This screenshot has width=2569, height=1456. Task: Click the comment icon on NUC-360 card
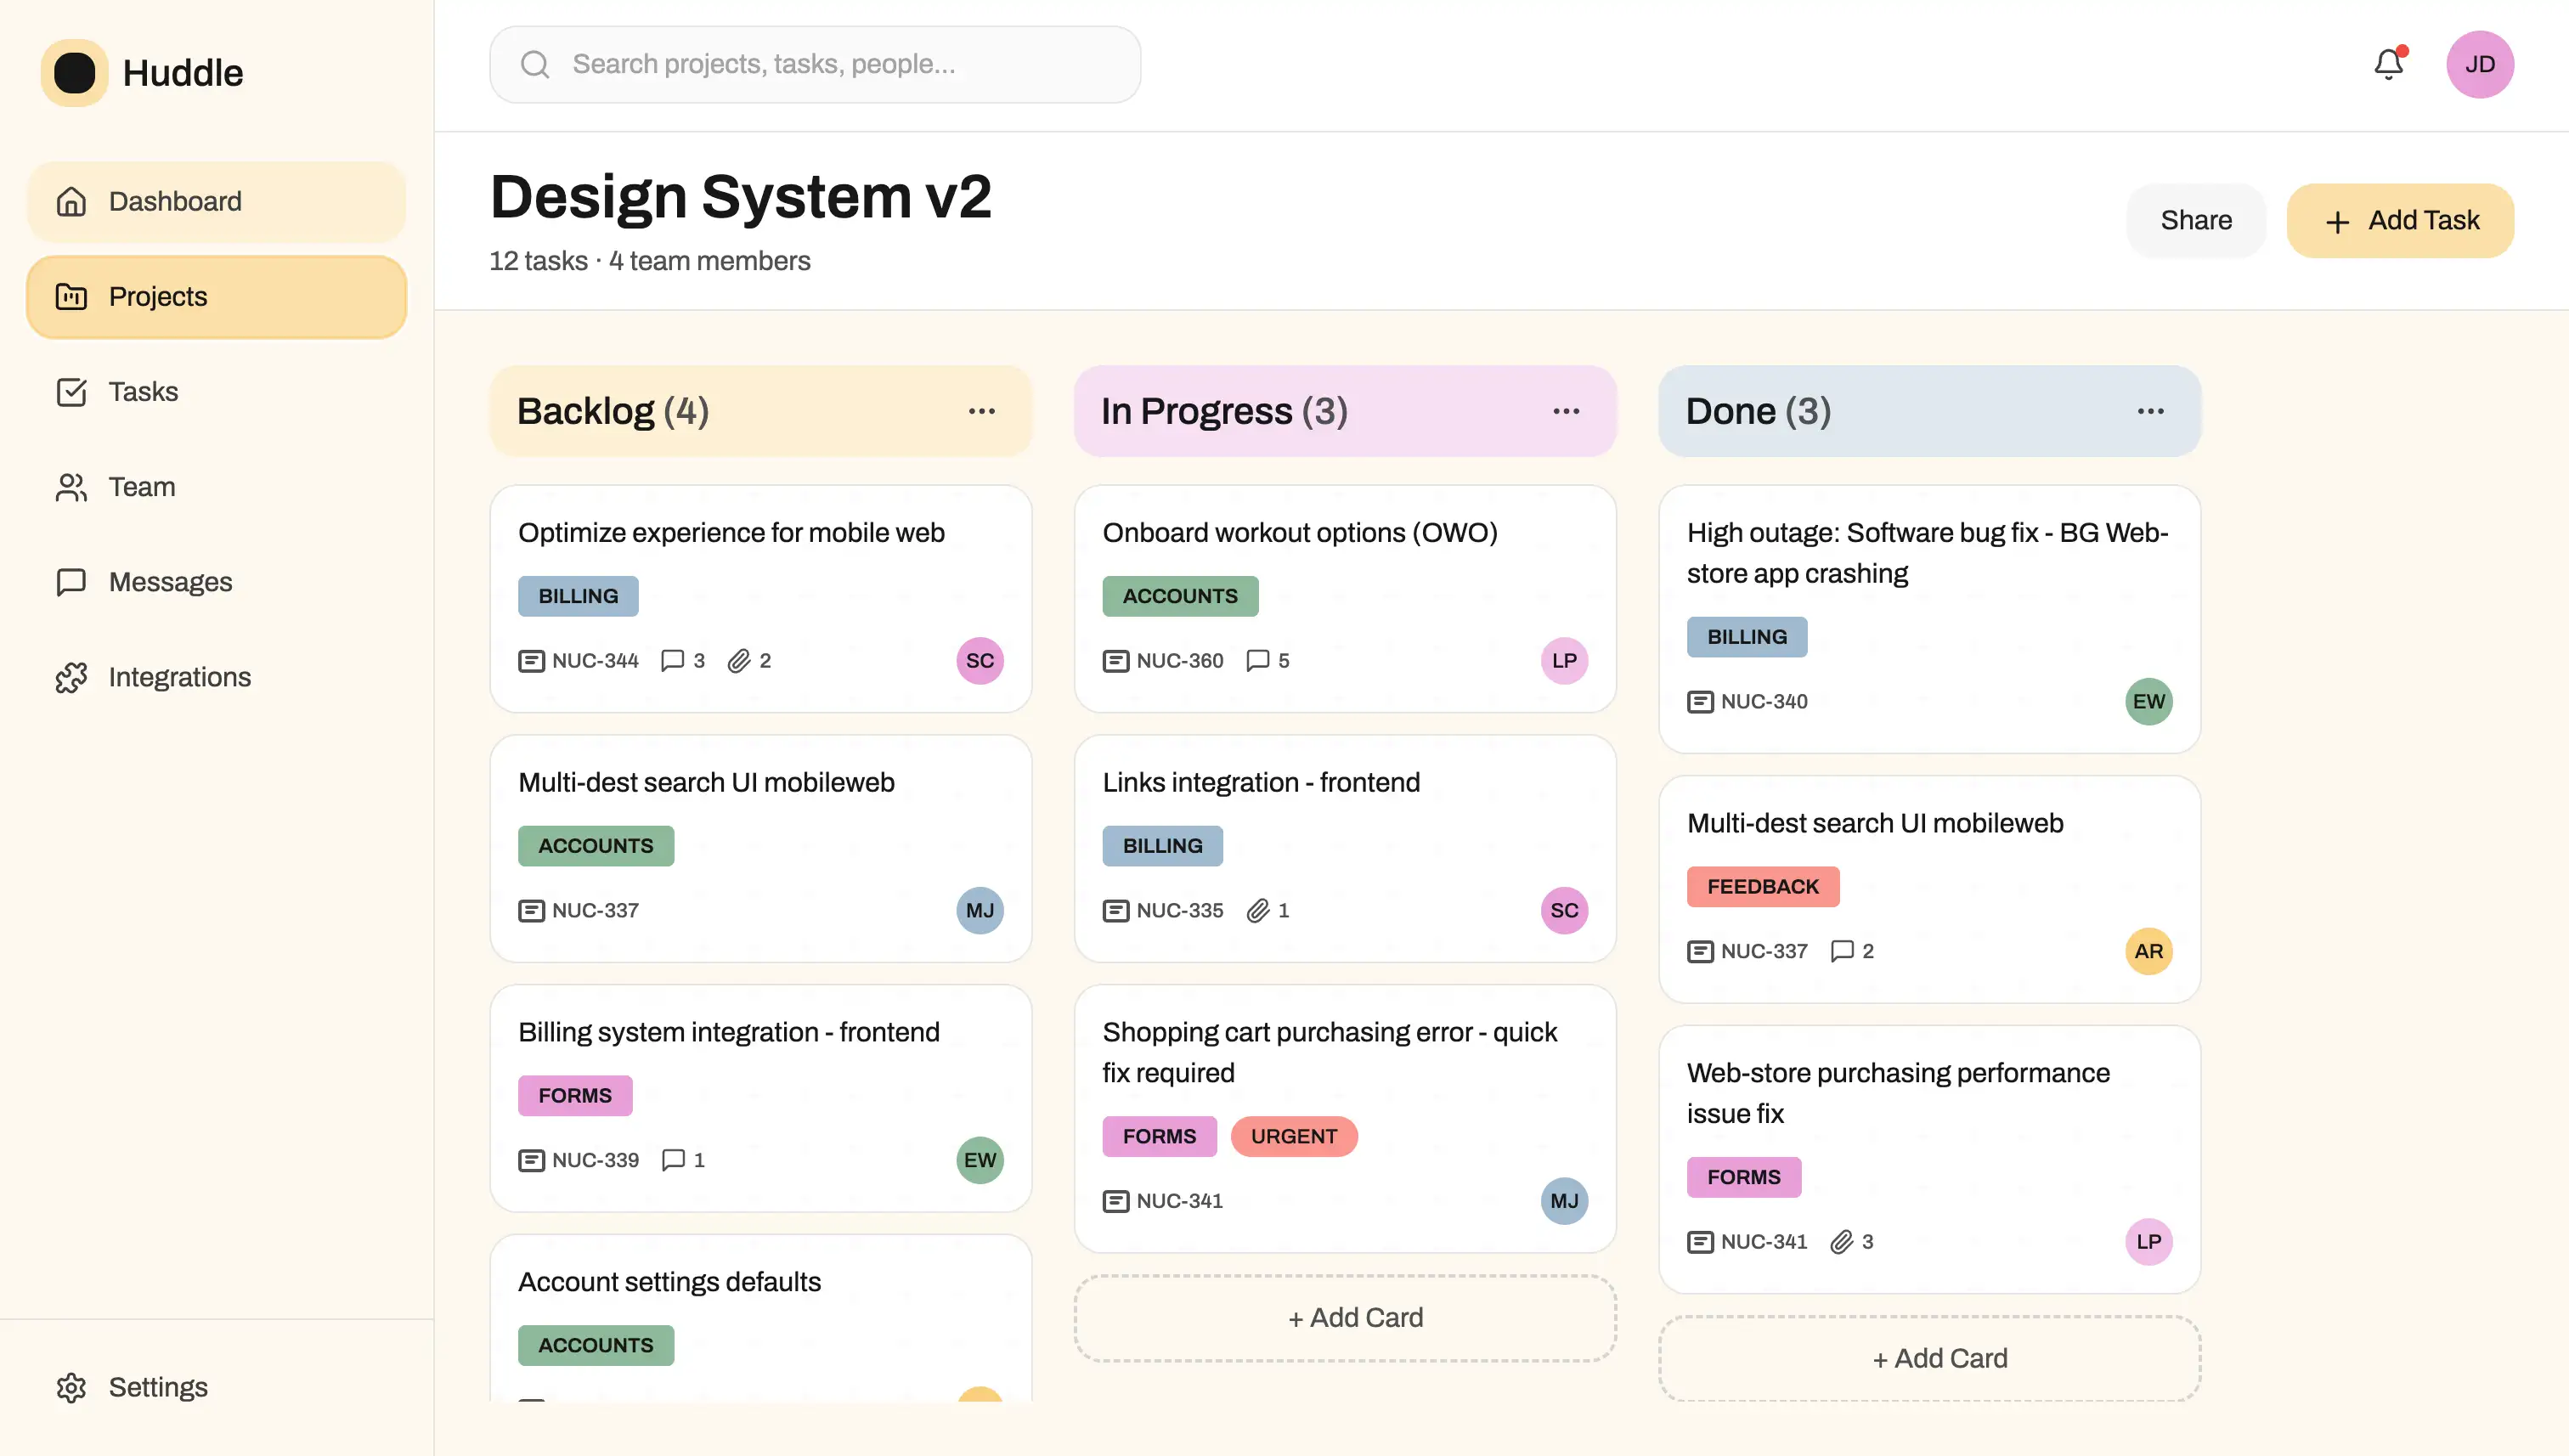tap(1257, 660)
